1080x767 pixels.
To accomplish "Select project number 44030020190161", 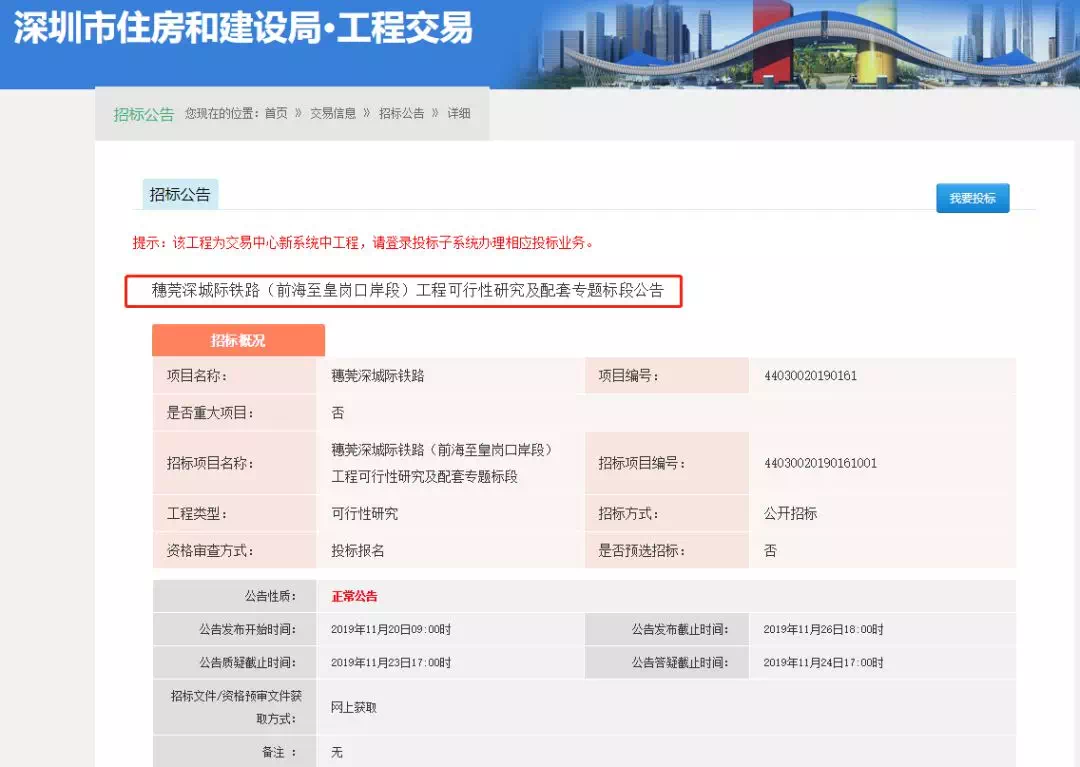I will click(810, 376).
